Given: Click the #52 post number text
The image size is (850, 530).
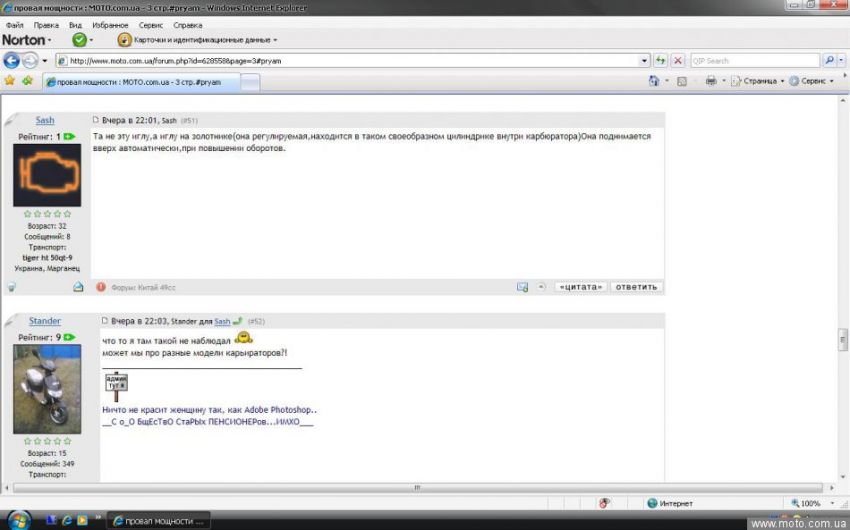Looking at the screenshot, I should coord(256,321).
